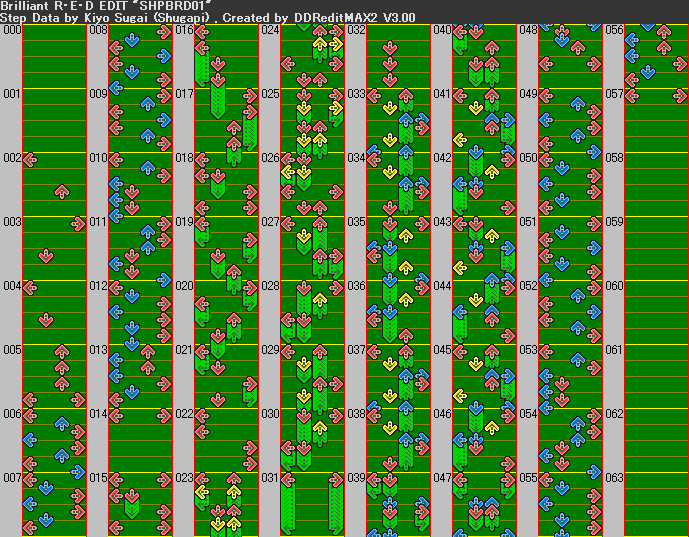Click the DDReditMAX2 V3.00 credit text
The image size is (689, 537).
[x=355, y=18]
